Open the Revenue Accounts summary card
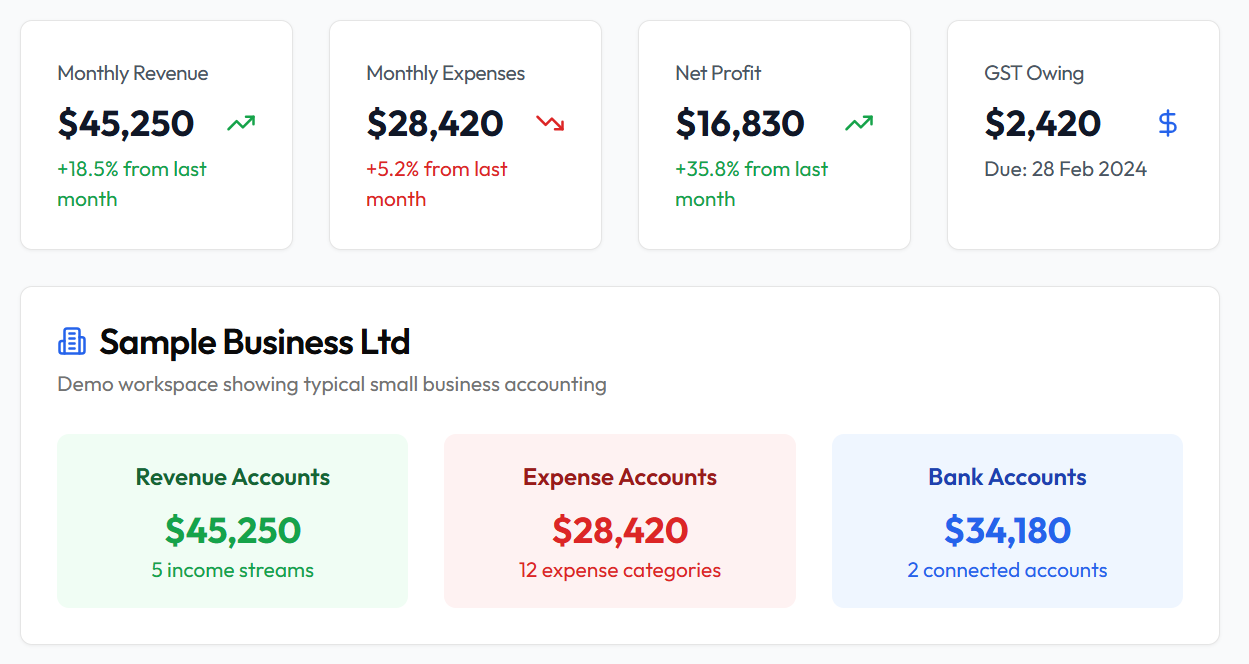Image resolution: width=1249 pixels, height=664 pixels. (232, 520)
